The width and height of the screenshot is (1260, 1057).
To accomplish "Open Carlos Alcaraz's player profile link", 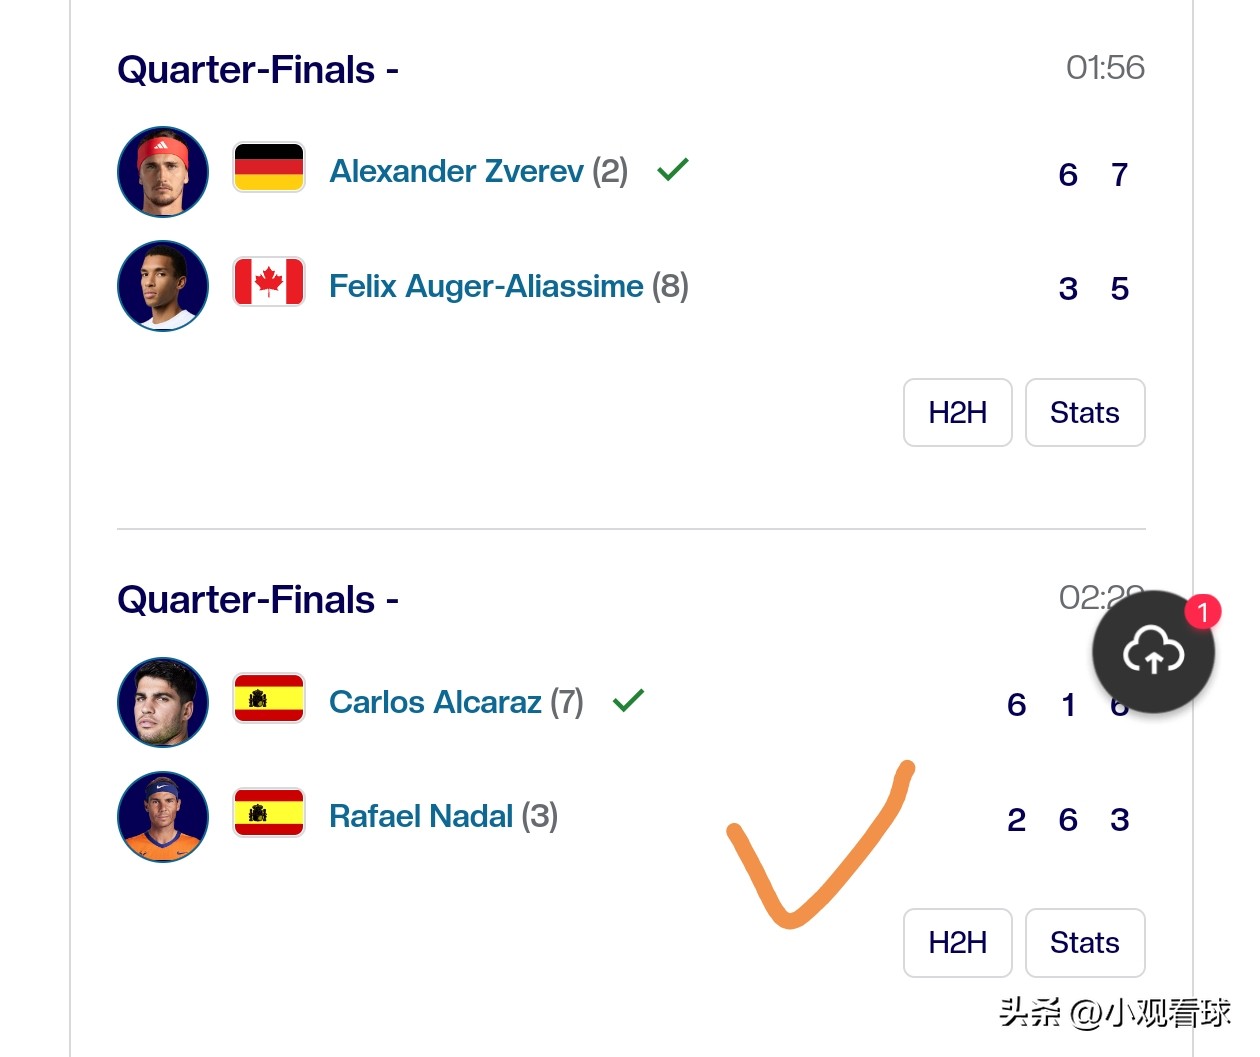I will (x=435, y=702).
